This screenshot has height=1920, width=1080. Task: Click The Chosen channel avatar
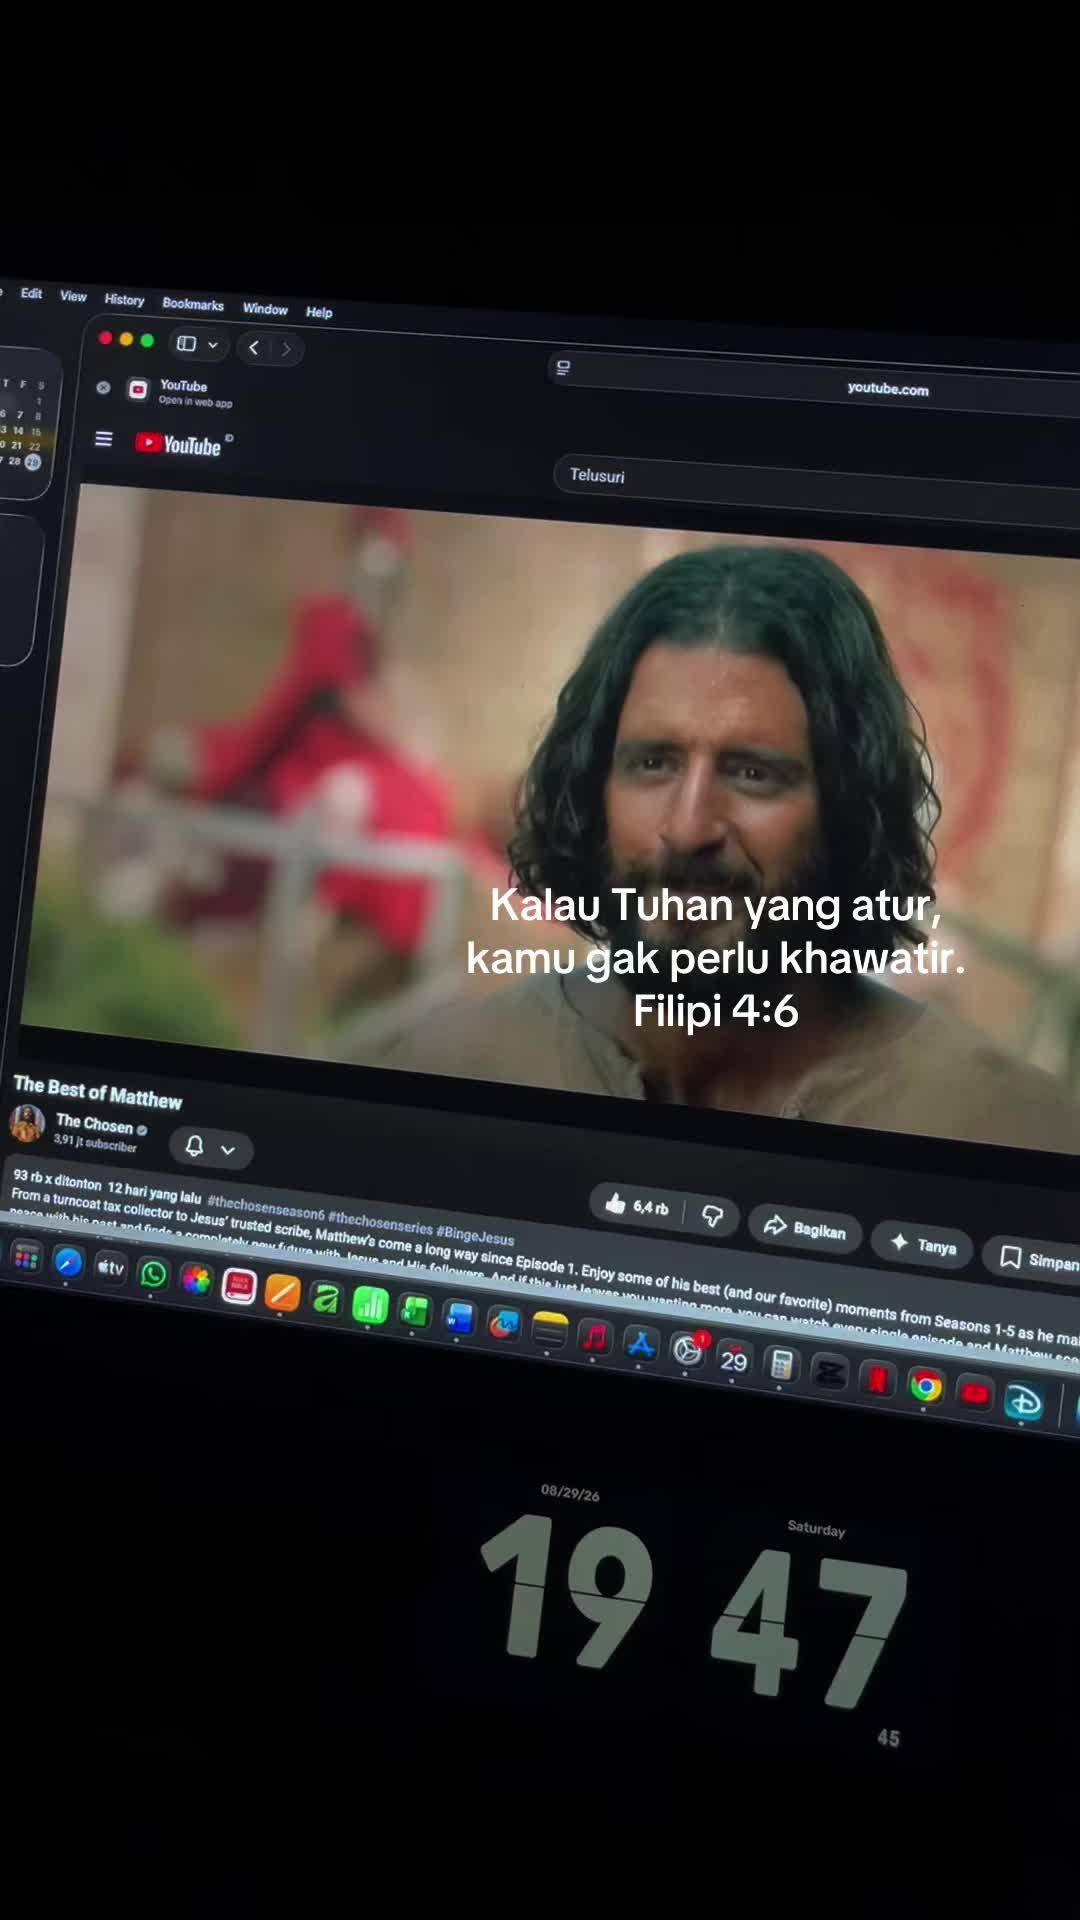pyautogui.click(x=27, y=1123)
